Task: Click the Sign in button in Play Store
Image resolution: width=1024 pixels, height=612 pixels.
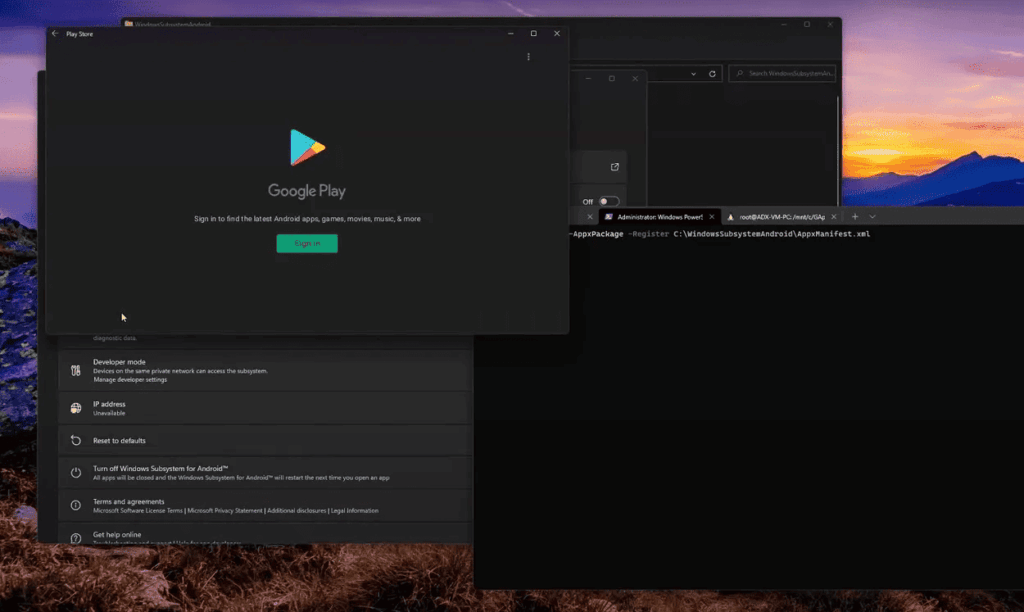Action: [307, 243]
